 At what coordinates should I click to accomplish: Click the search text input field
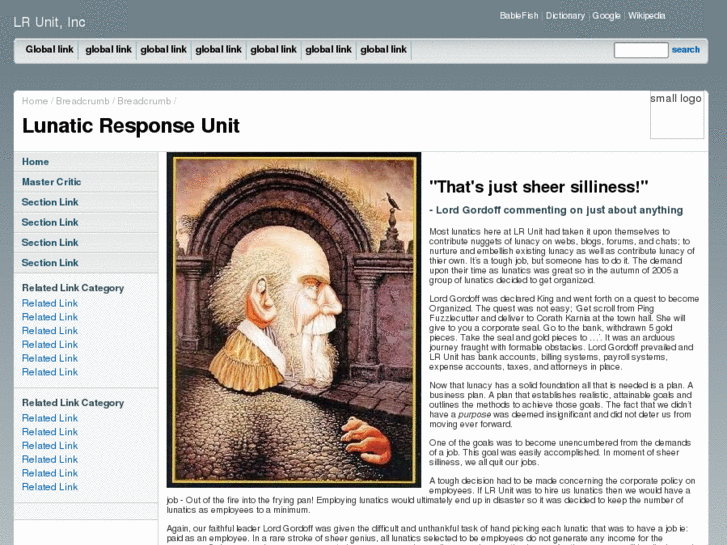pyautogui.click(x=640, y=50)
